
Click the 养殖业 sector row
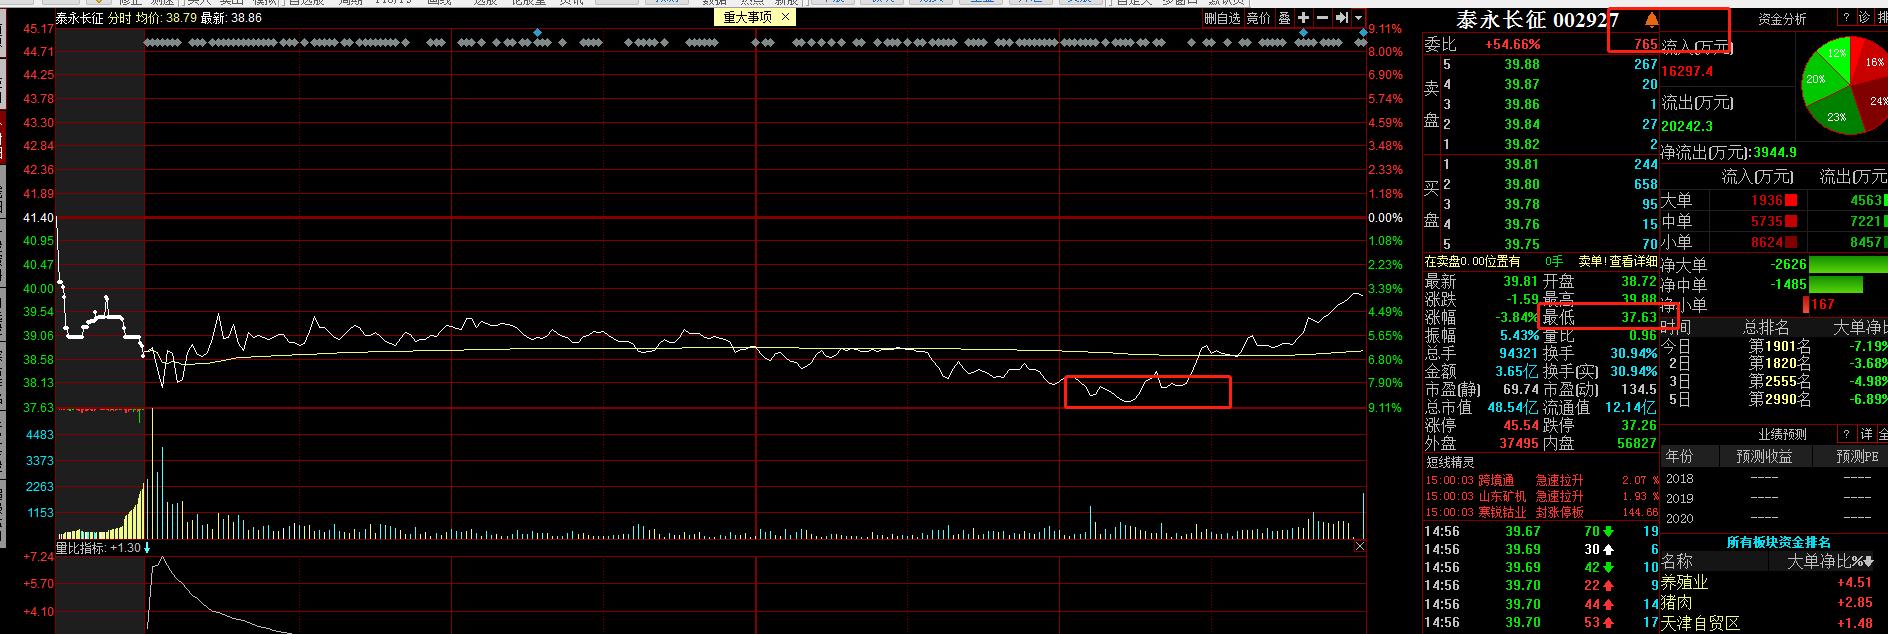coord(1775,582)
